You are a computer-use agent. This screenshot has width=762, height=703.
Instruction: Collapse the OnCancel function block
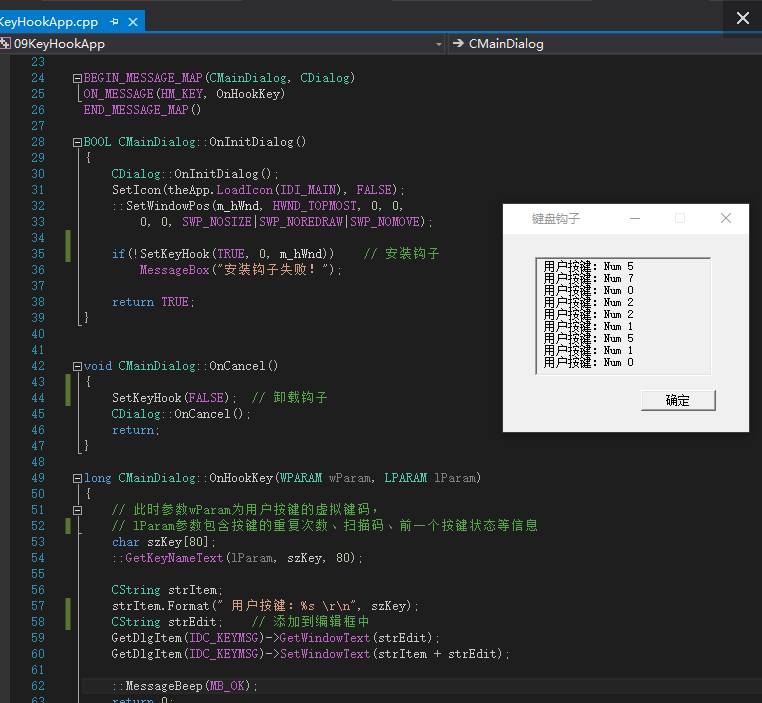pos(77,366)
